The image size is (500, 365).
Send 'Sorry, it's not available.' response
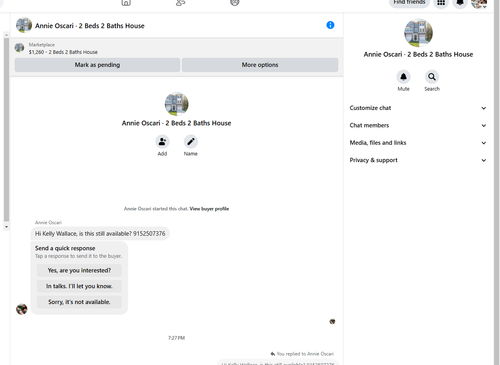[x=79, y=302]
